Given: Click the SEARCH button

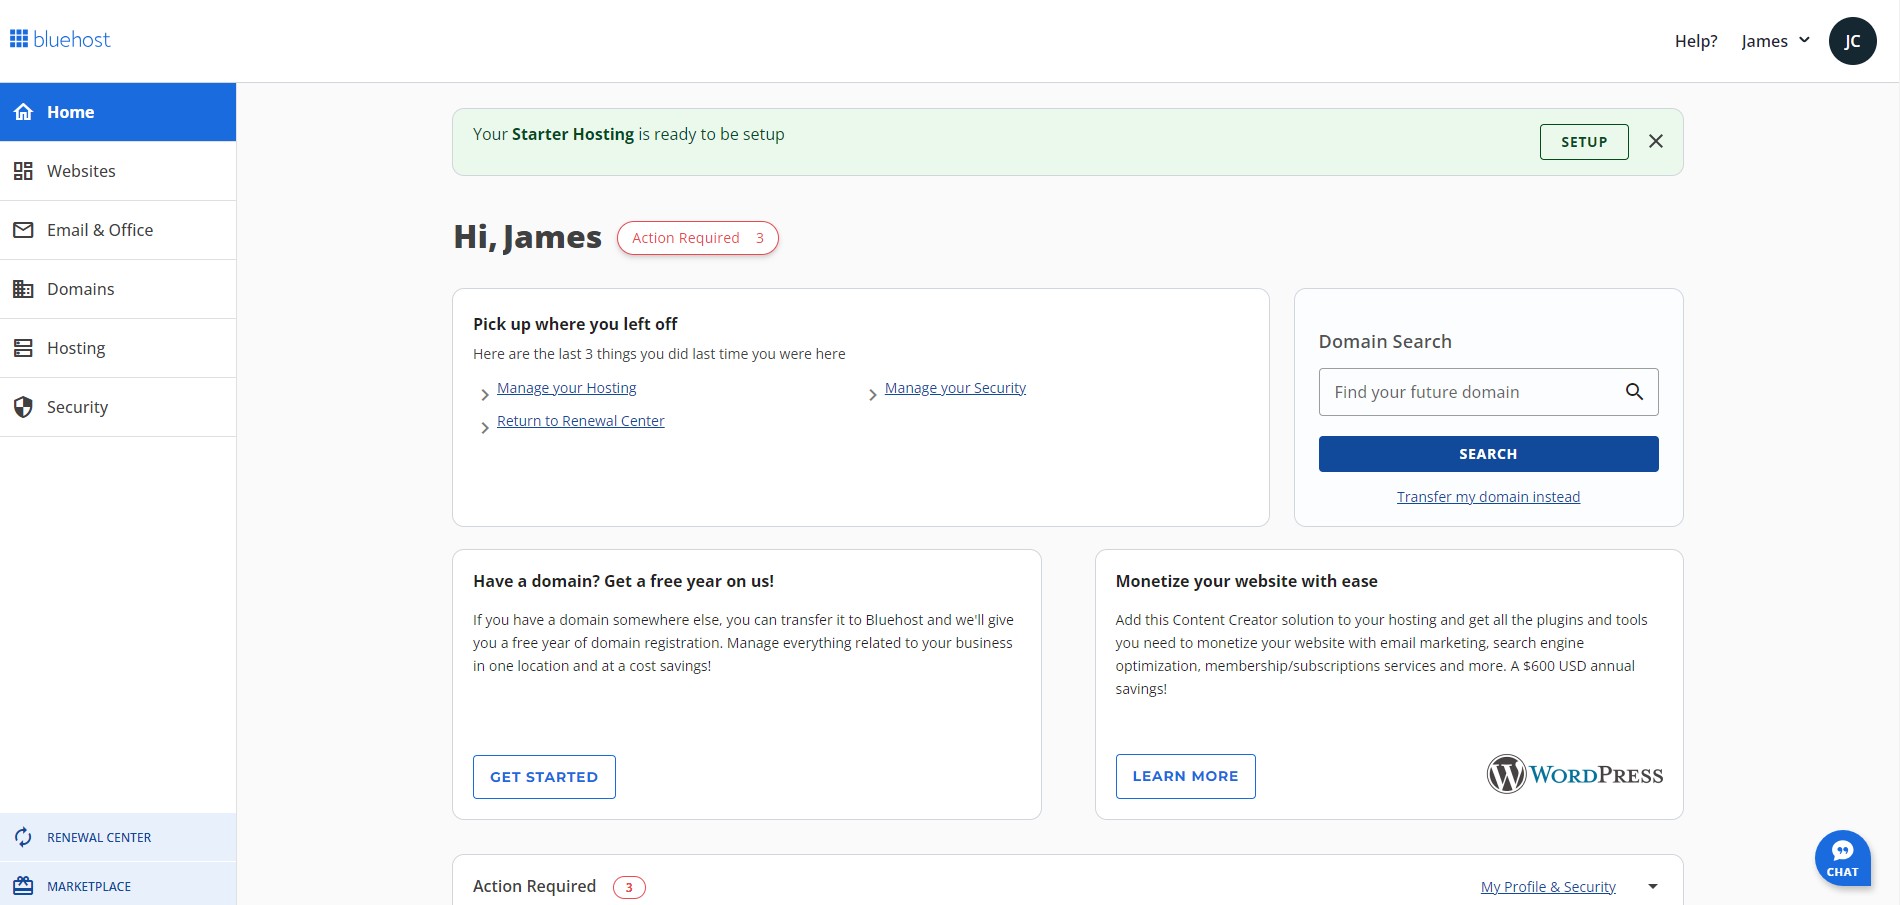Looking at the screenshot, I should point(1488,454).
